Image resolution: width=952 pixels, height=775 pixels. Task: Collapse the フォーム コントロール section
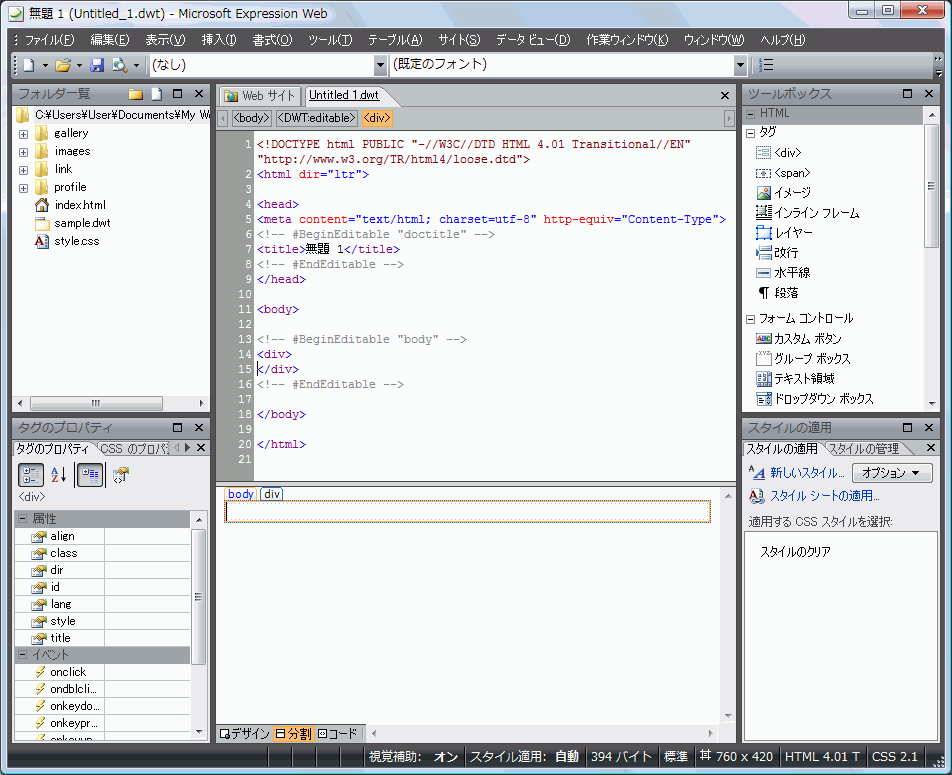point(751,319)
